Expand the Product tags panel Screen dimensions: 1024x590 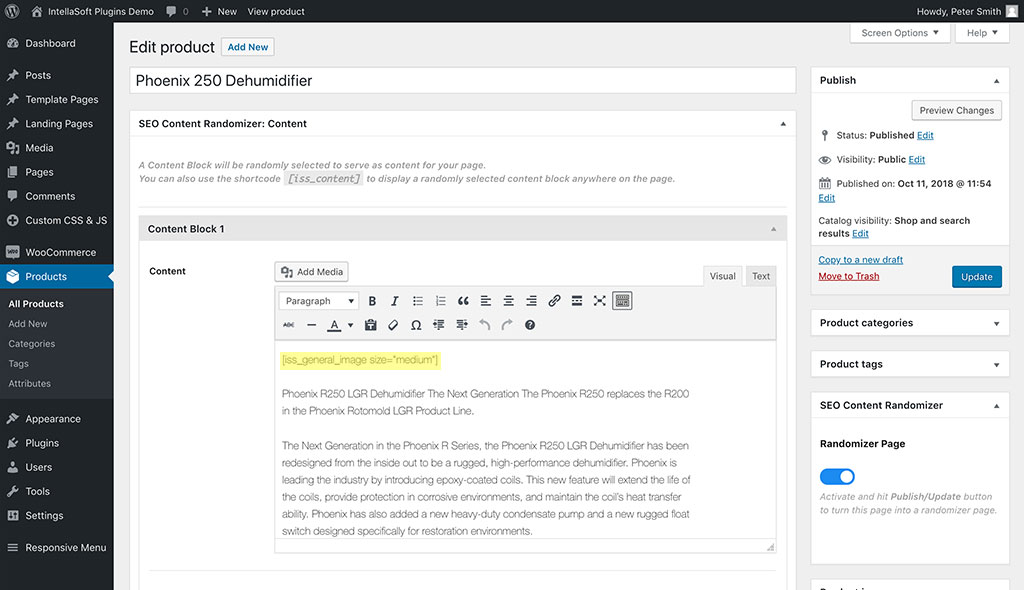pyautogui.click(x=997, y=365)
